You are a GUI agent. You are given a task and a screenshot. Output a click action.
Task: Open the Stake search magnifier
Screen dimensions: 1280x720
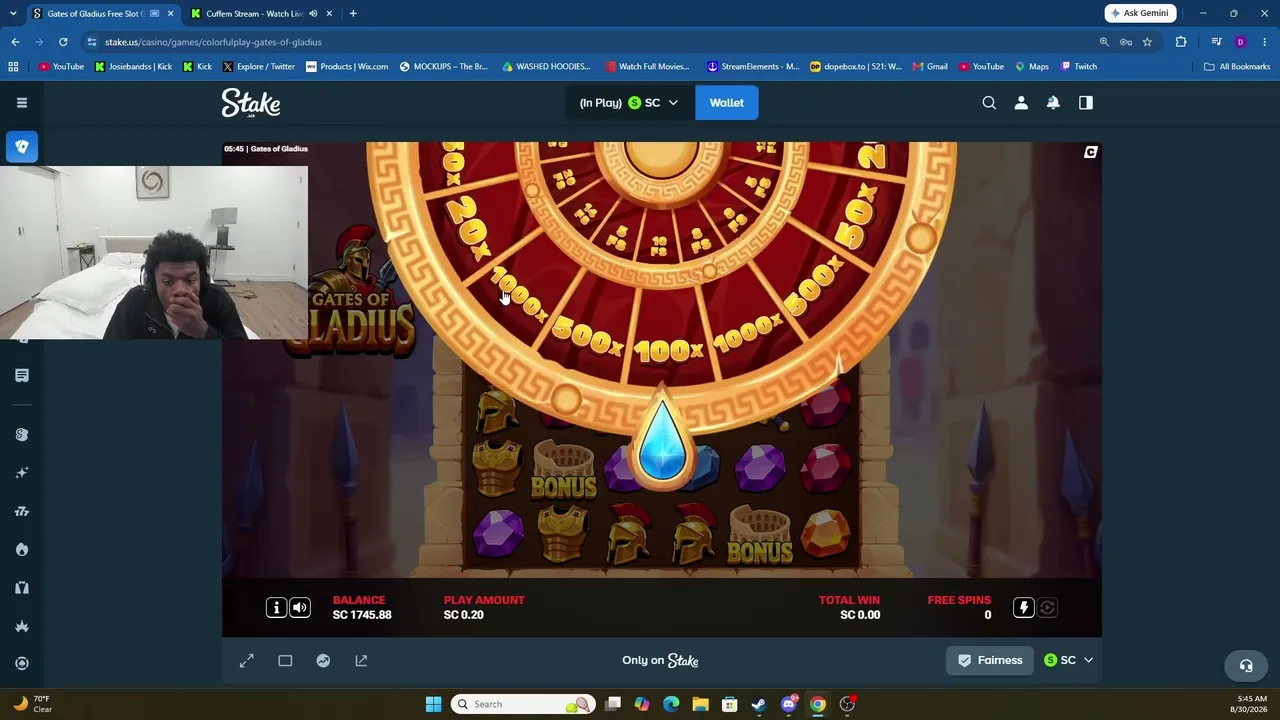tap(989, 102)
